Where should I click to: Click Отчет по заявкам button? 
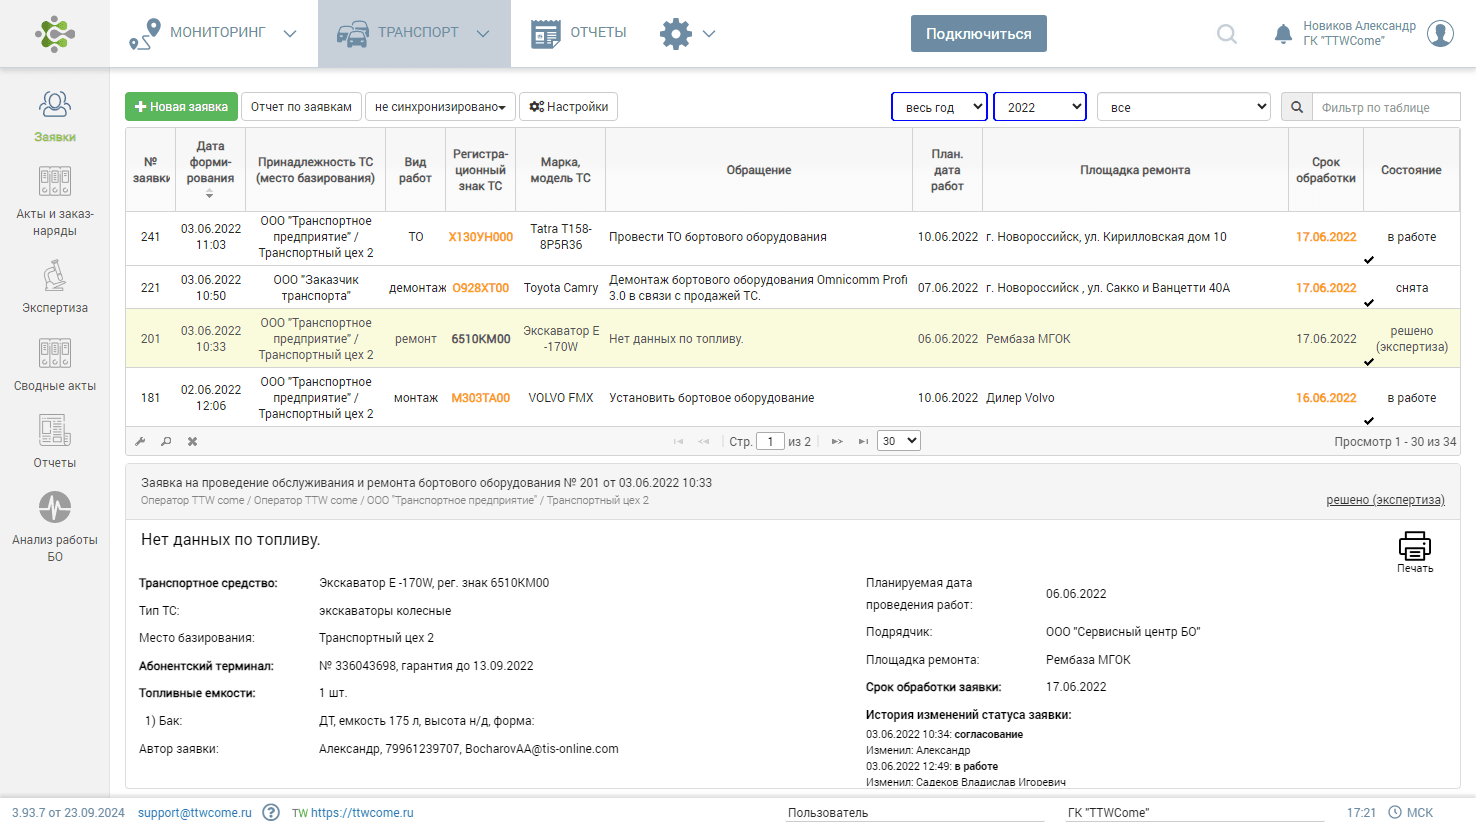tap(301, 107)
